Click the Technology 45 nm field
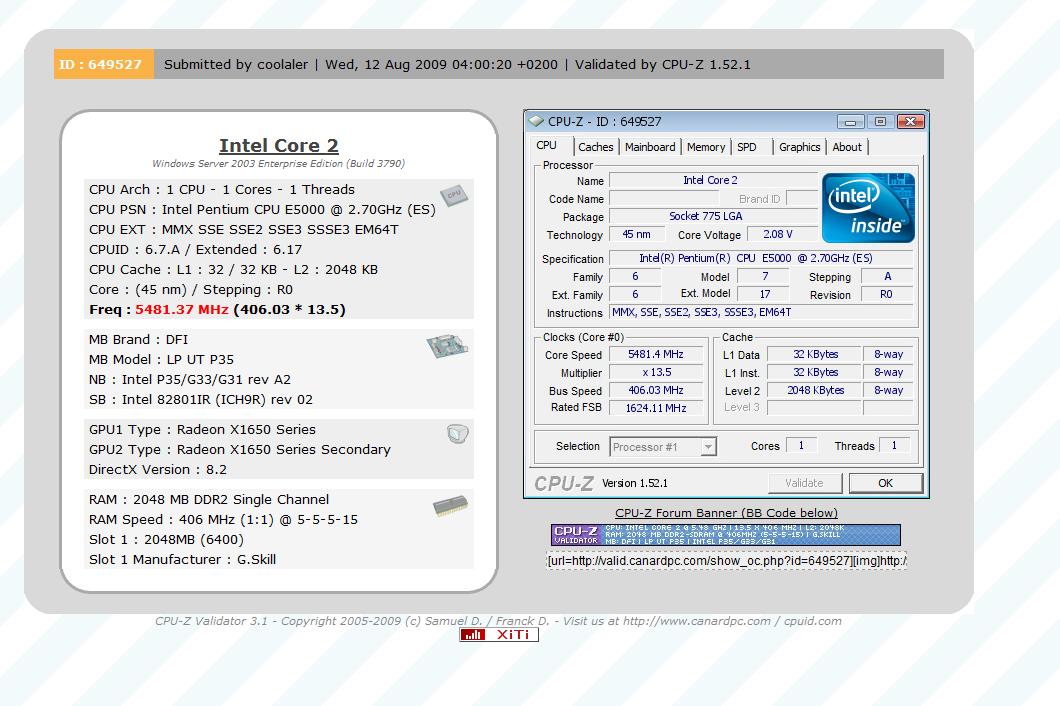 click(636, 234)
